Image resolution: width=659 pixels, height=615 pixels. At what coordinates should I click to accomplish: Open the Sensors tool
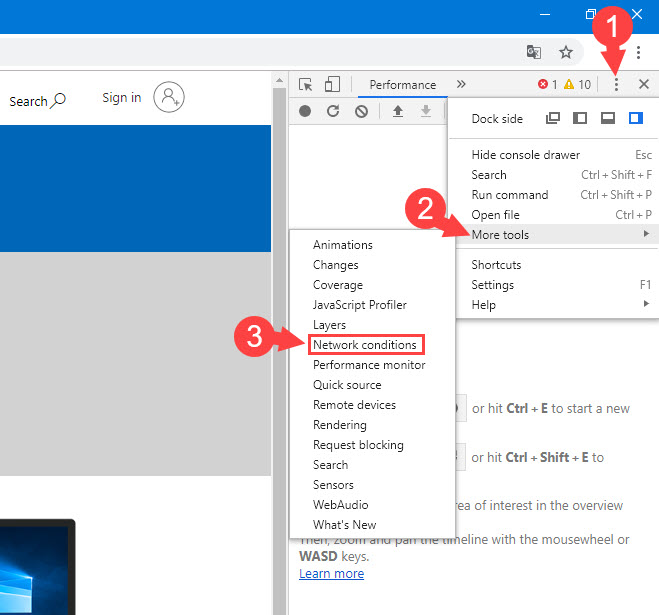(x=372, y=485)
